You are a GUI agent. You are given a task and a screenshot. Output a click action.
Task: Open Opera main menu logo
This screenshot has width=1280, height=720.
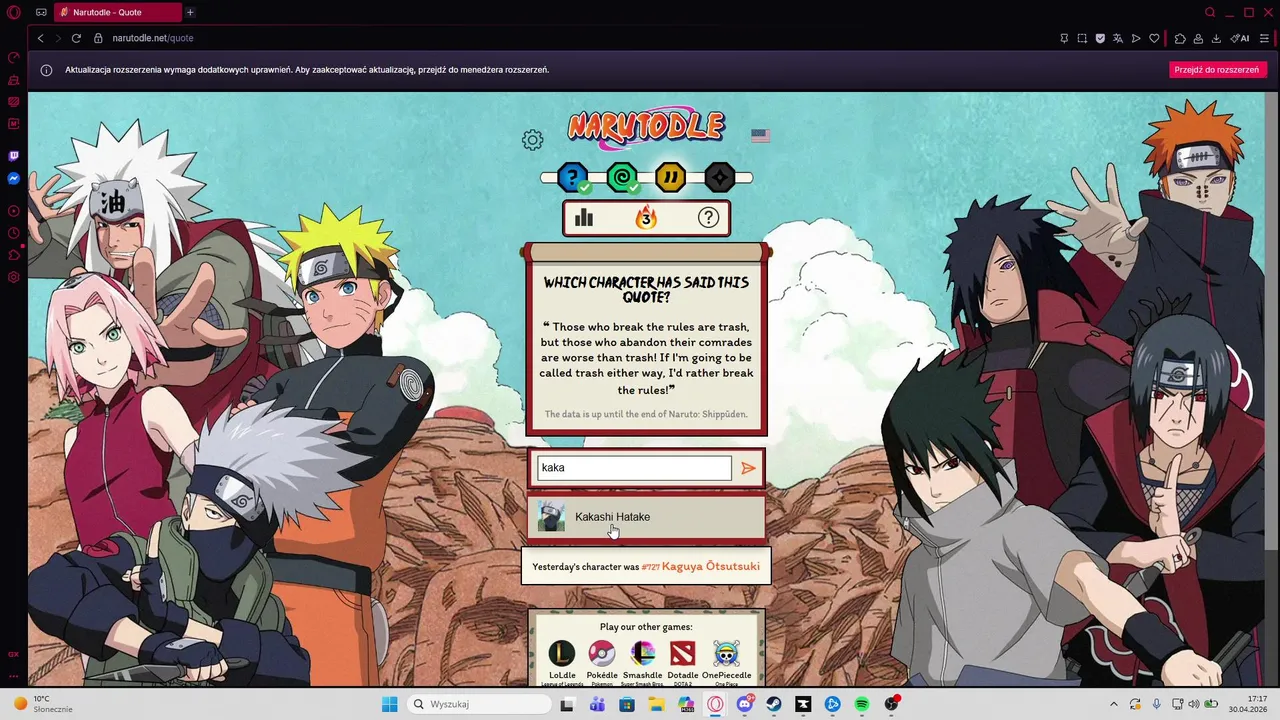click(x=14, y=13)
